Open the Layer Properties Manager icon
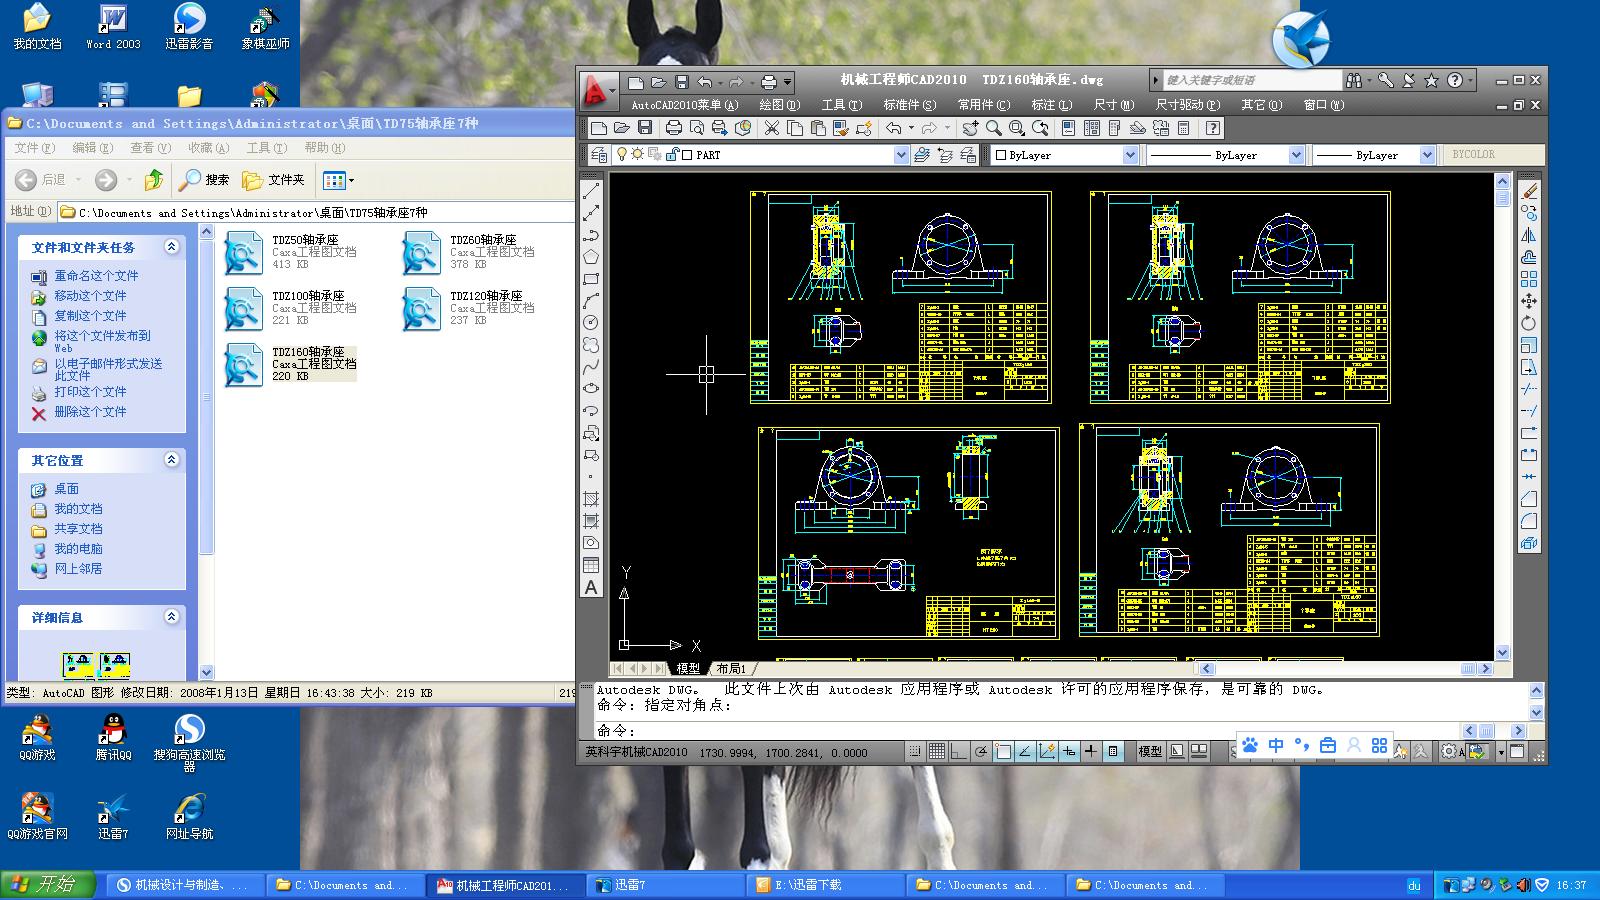 coord(599,155)
